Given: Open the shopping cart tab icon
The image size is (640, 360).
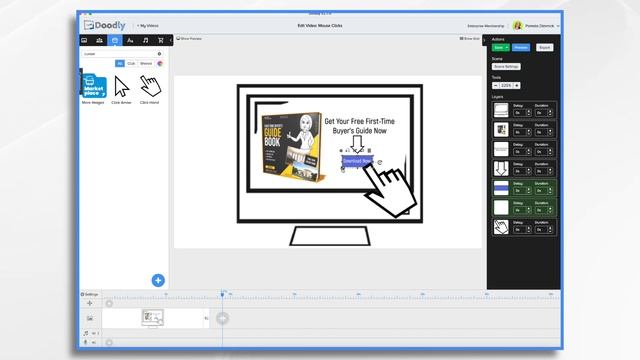Looking at the screenshot, I should pyautogui.click(x=160, y=40).
